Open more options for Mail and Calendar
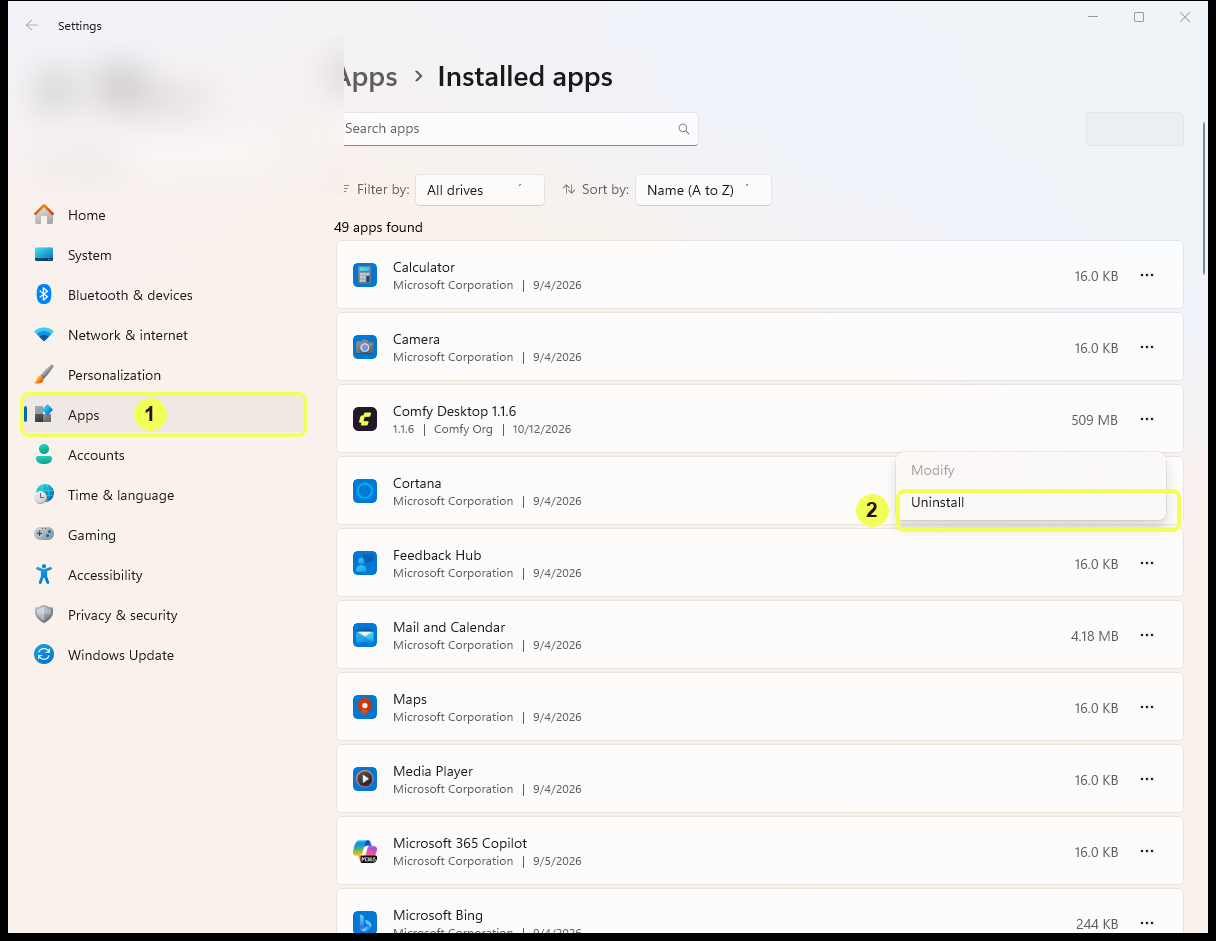This screenshot has width=1216, height=941. pos(1147,635)
